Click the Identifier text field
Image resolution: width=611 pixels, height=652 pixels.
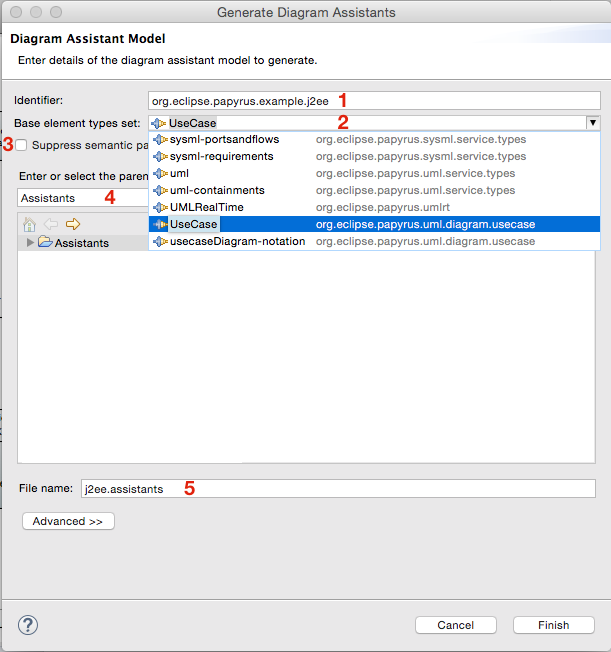(374, 101)
